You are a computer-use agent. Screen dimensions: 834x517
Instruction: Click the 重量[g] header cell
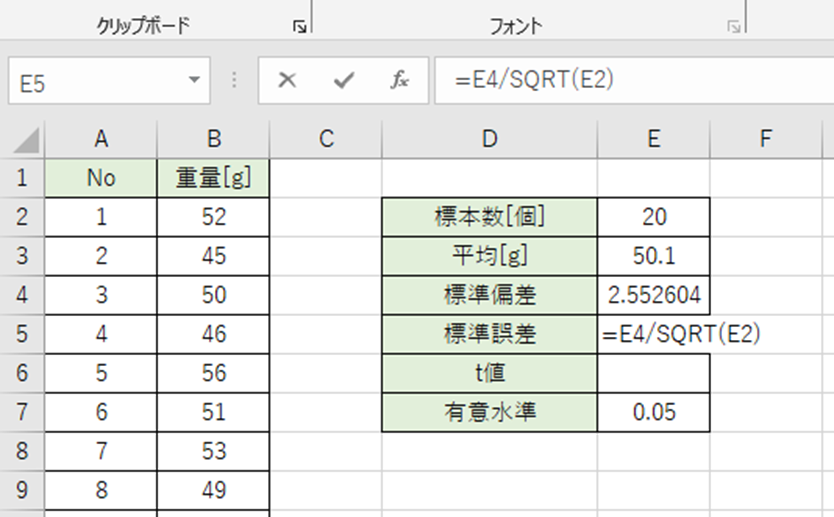(x=213, y=178)
